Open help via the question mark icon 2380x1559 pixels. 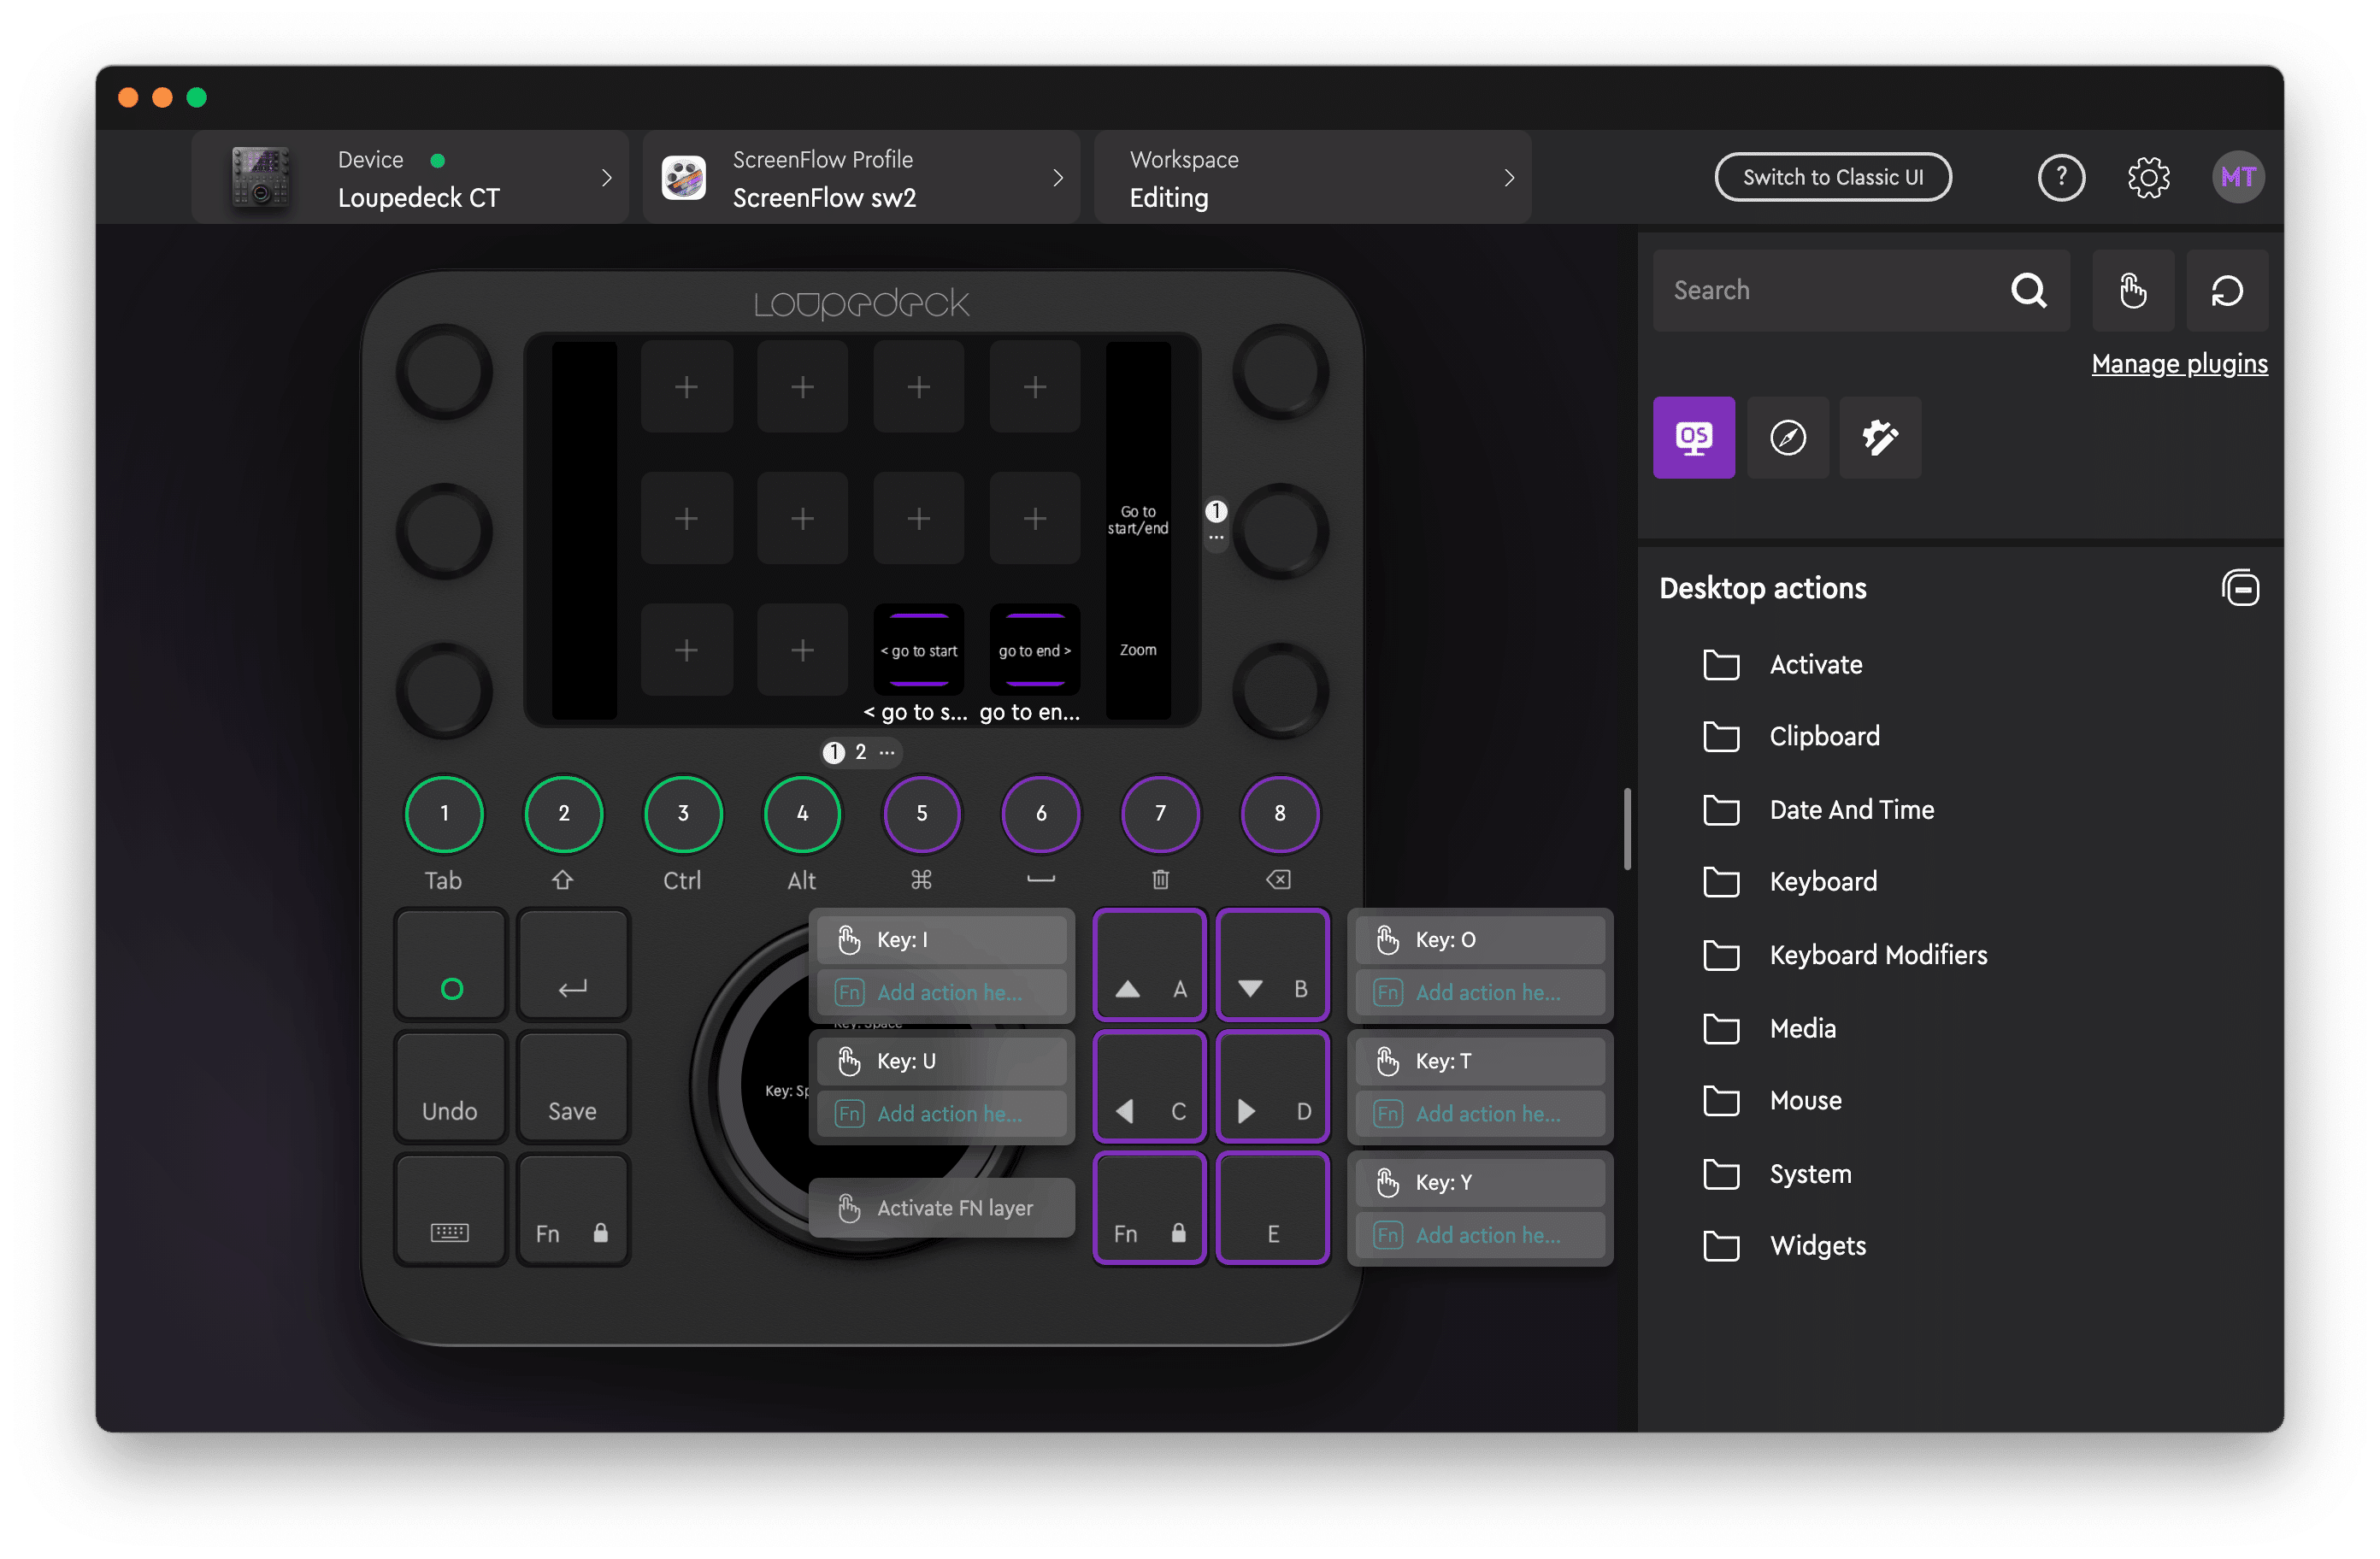tap(2061, 177)
